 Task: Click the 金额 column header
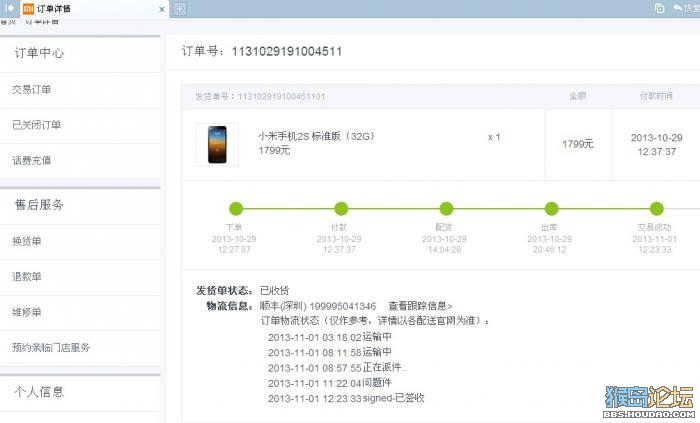pos(577,96)
